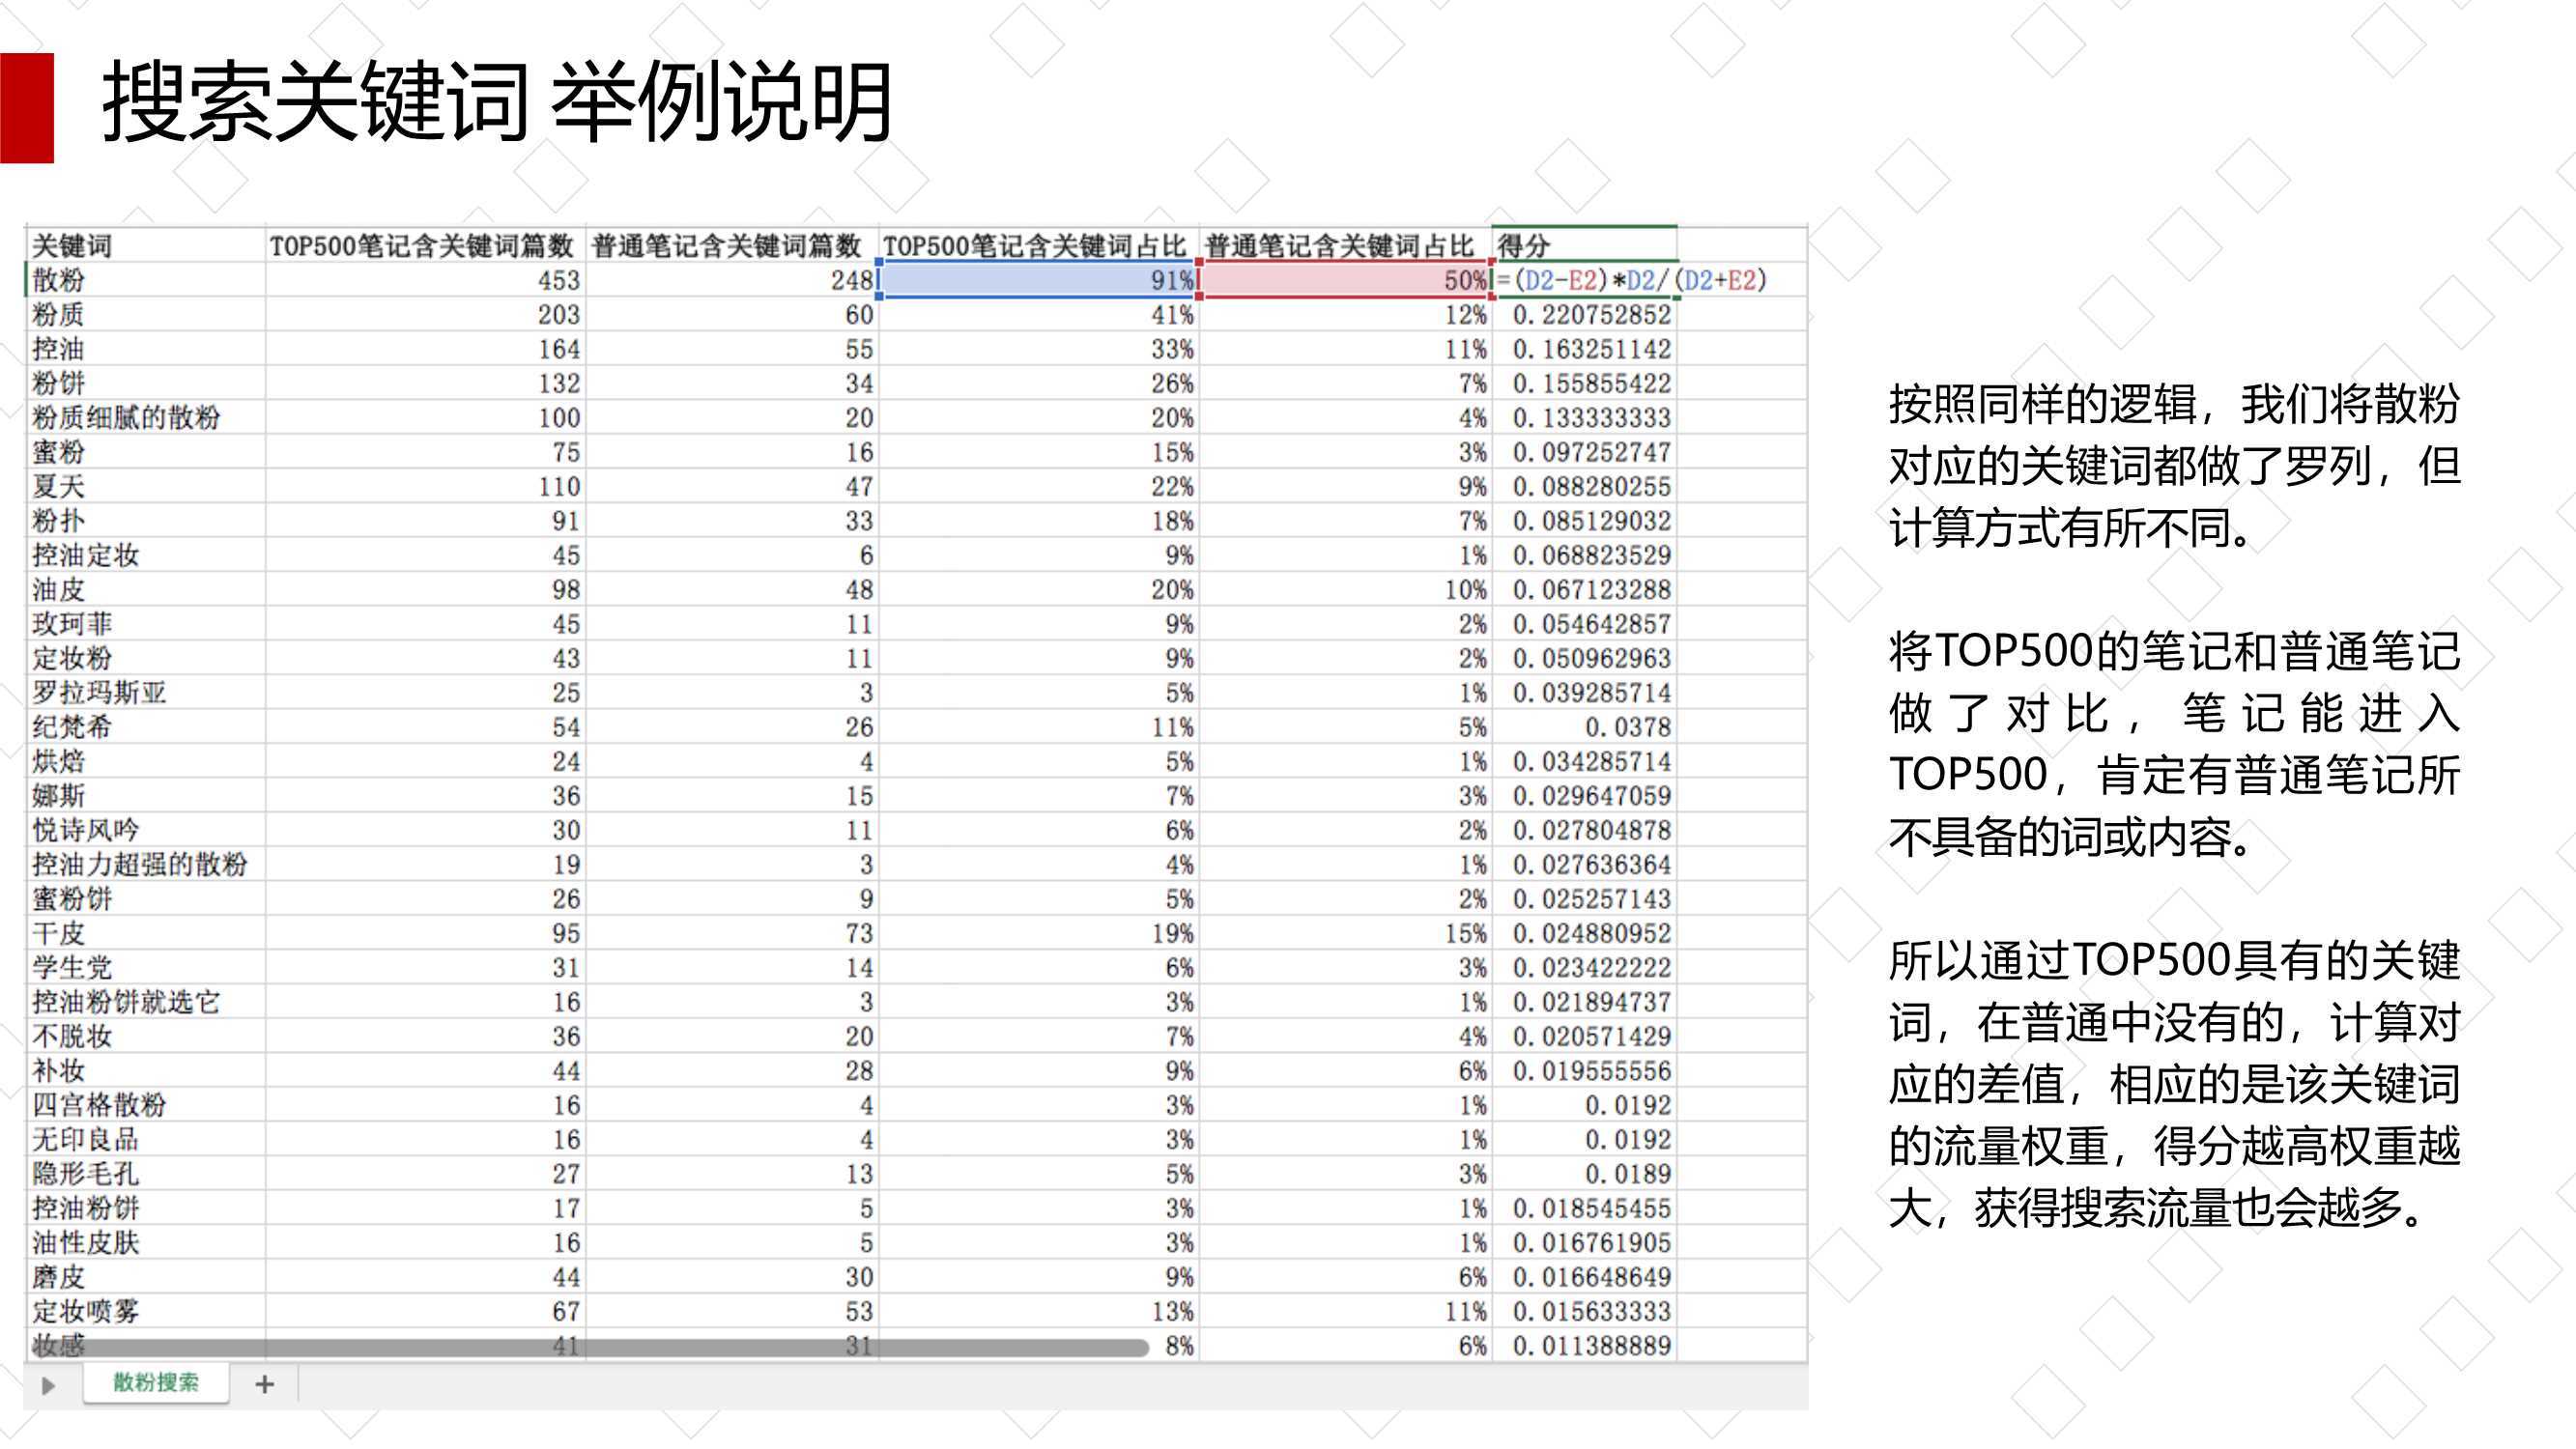Select the 定妆粉 keyword cell
The width and height of the screenshot is (2576, 1449).
pos(145,658)
